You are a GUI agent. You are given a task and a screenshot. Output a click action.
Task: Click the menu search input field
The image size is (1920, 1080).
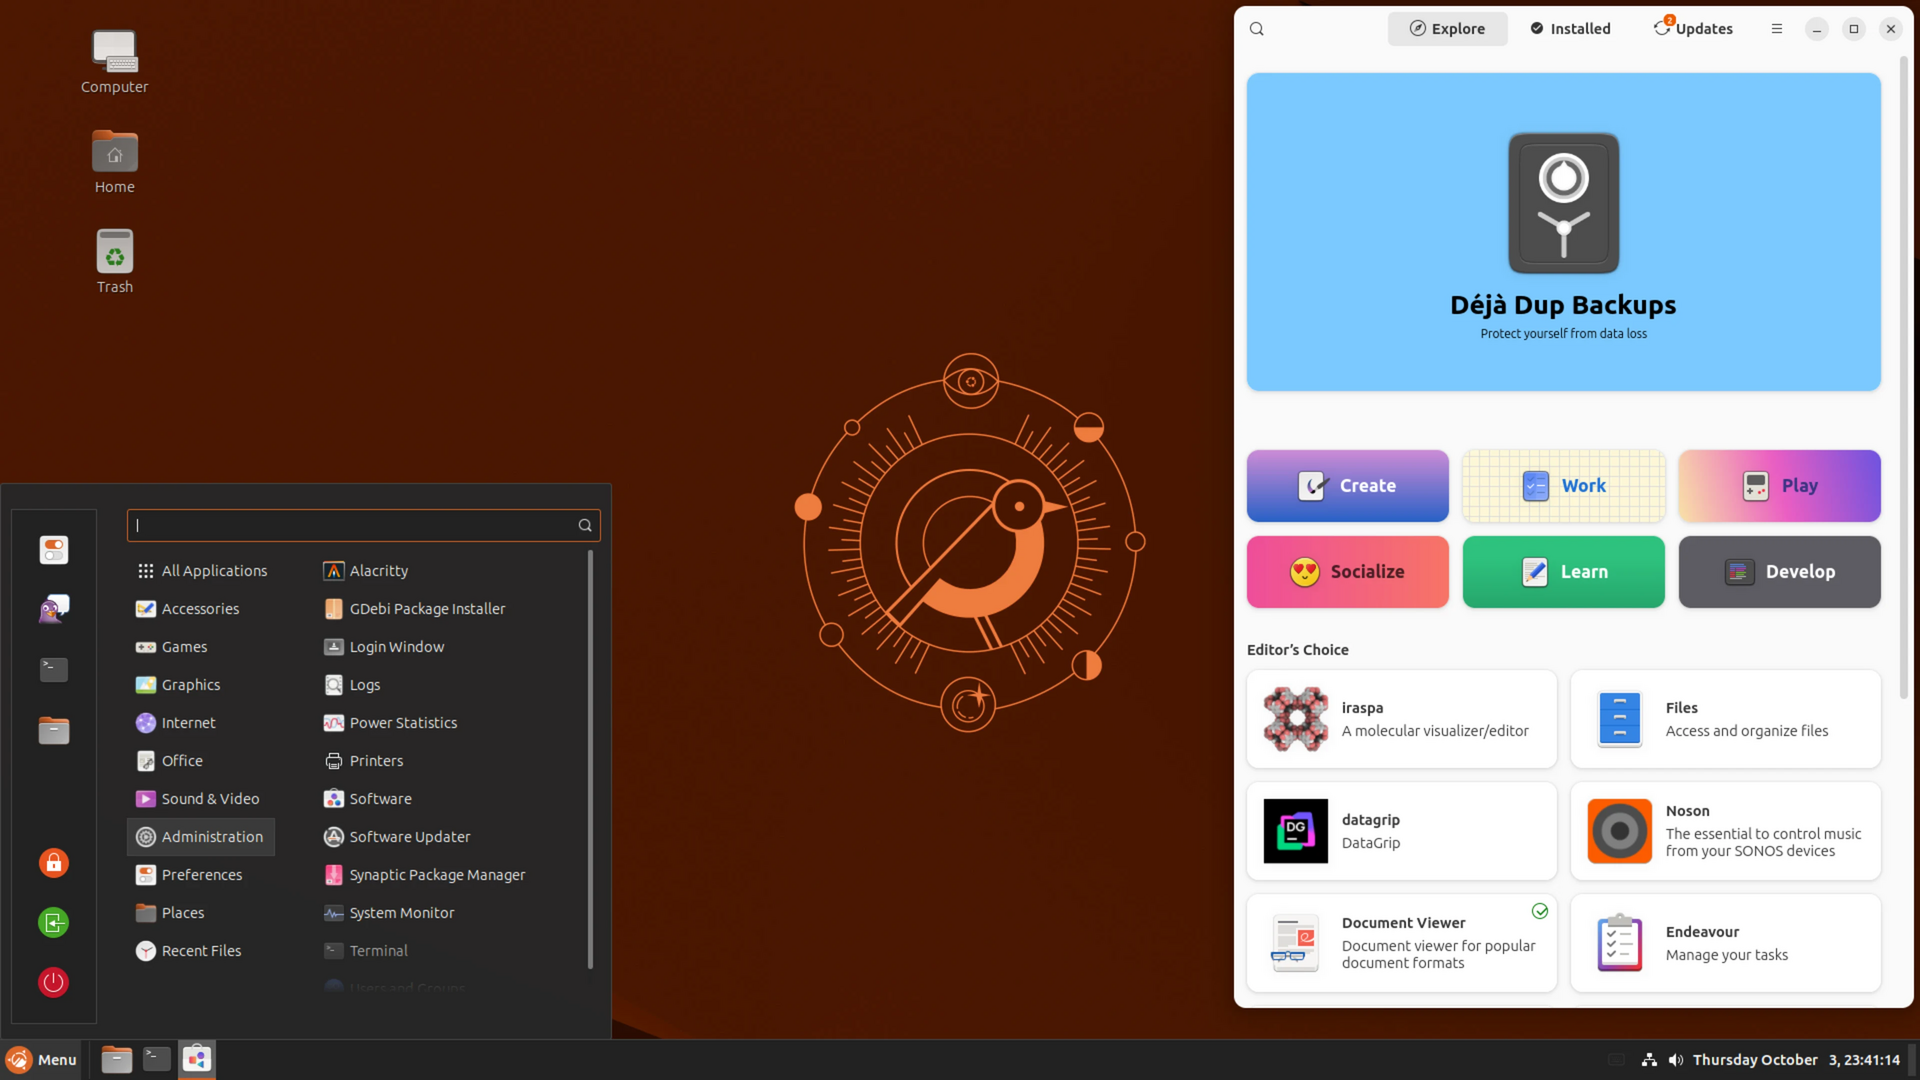coord(363,525)
